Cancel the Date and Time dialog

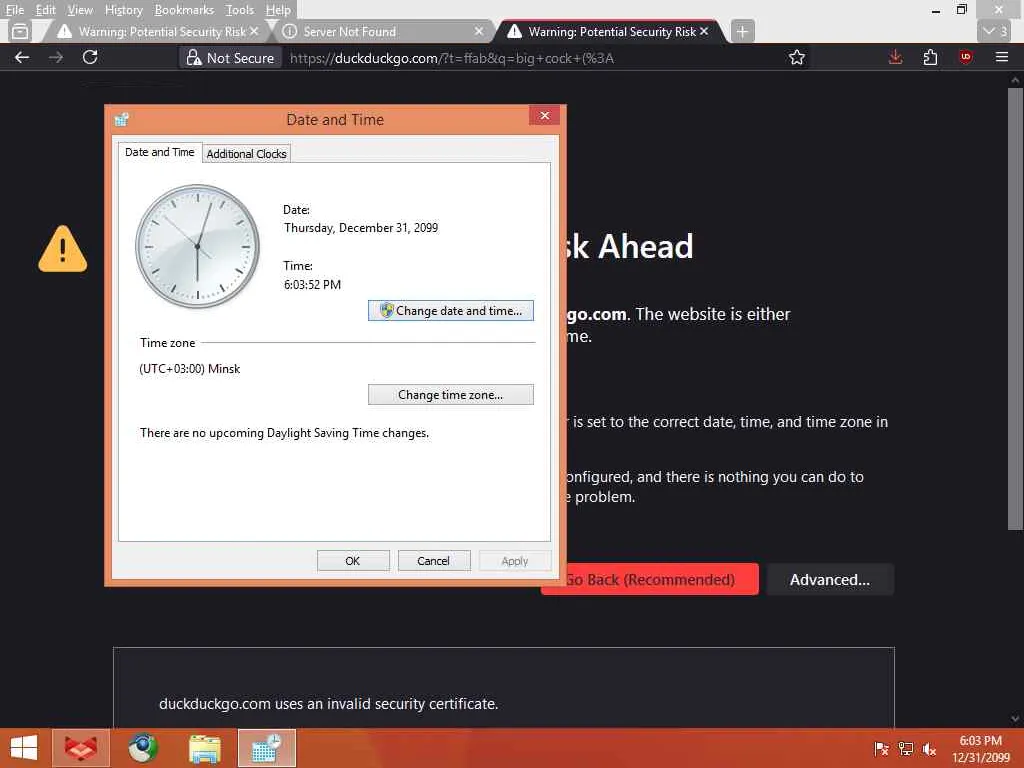click(x=434, y=561)
